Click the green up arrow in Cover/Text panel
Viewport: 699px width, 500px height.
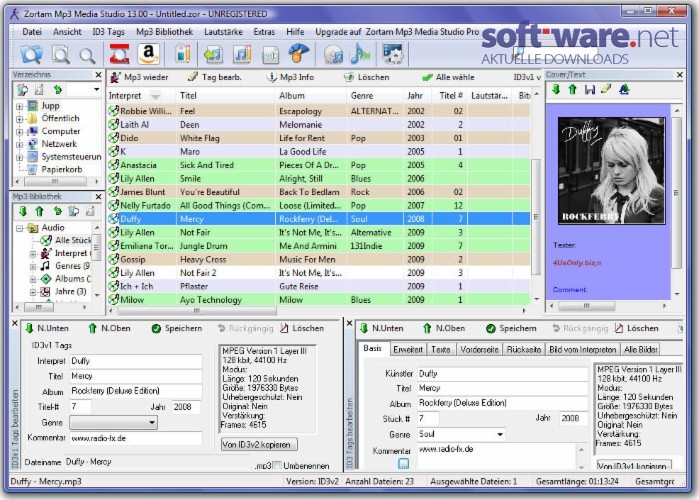[573, 90]
